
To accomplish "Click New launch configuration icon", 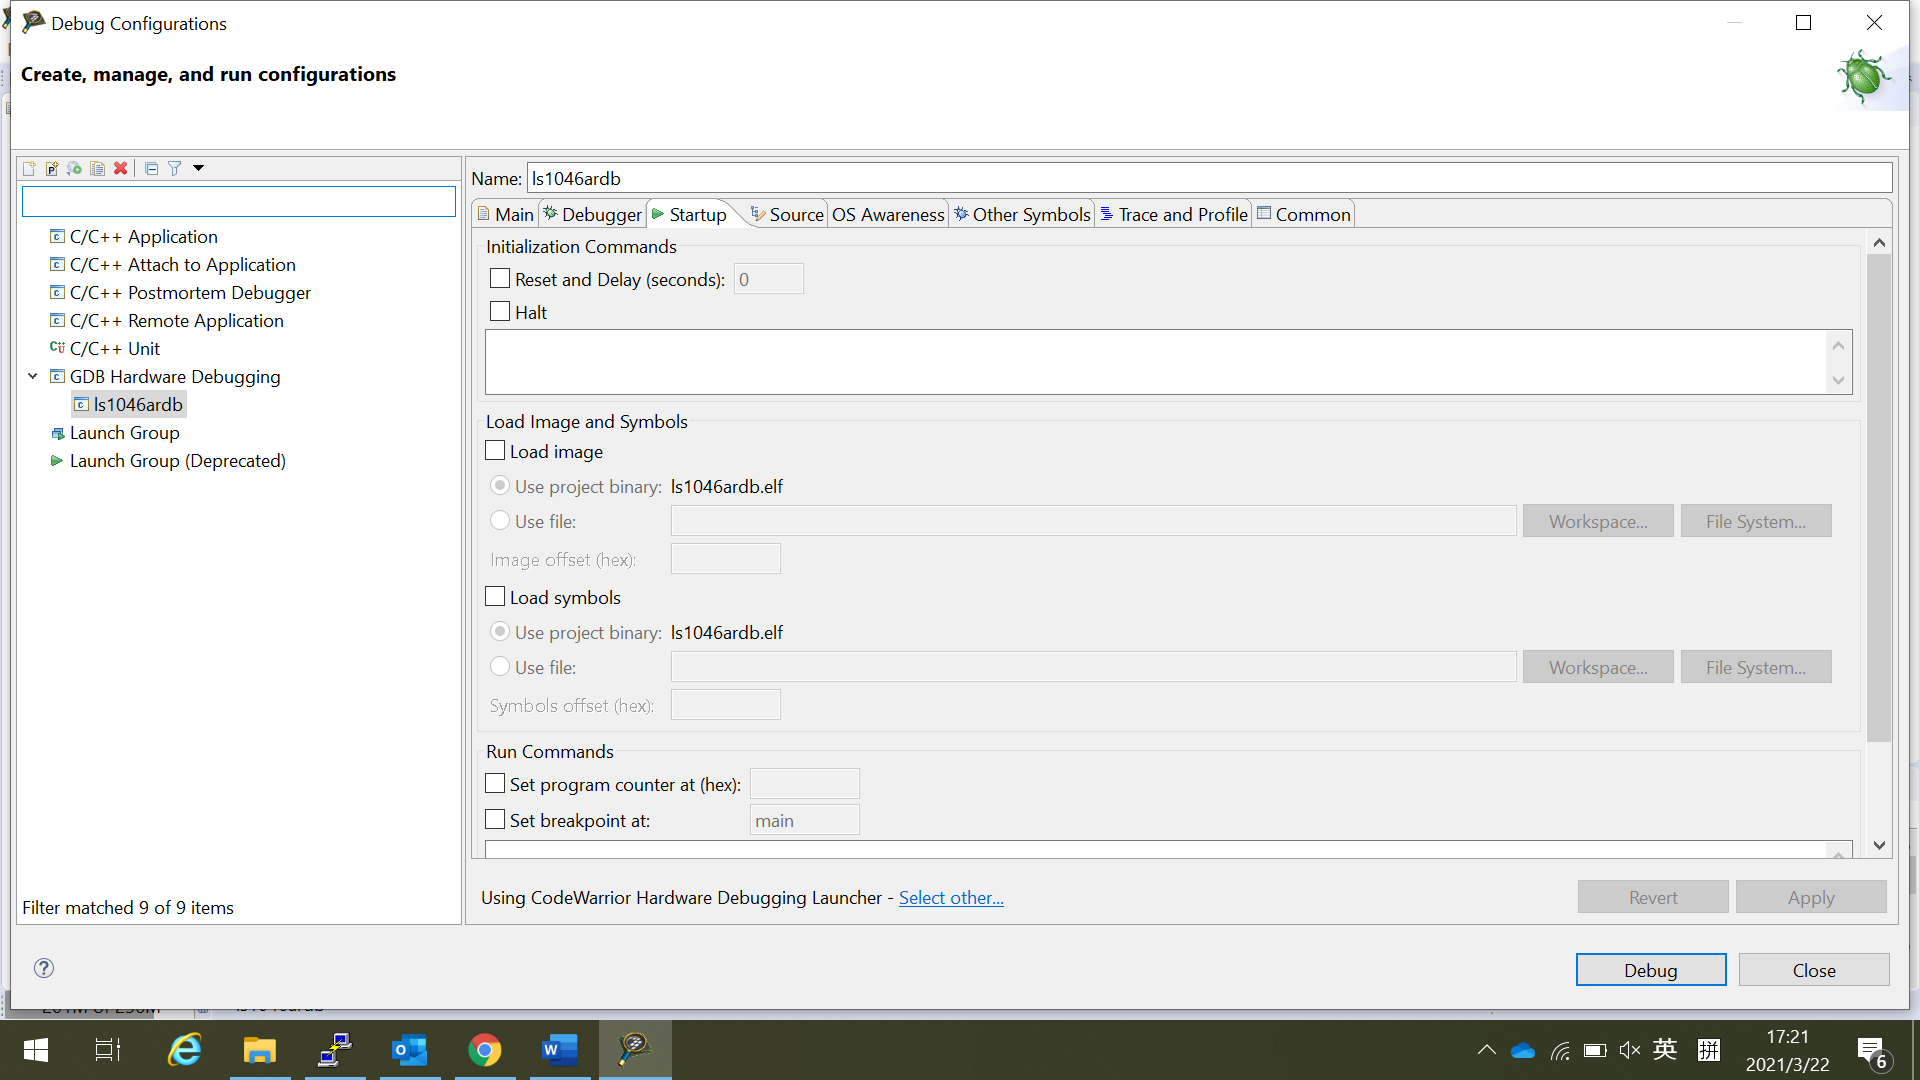I will point(29,168).
